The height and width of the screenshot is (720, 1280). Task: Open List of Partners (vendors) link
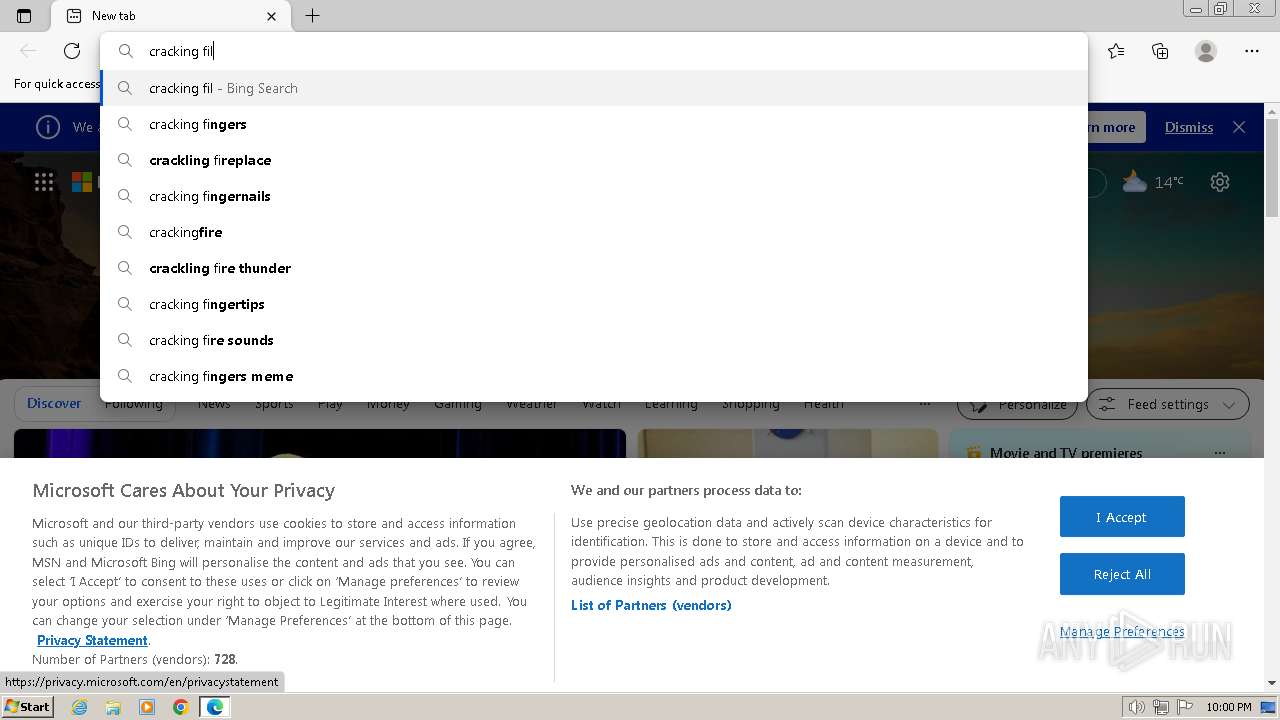(x=651, y=605)
